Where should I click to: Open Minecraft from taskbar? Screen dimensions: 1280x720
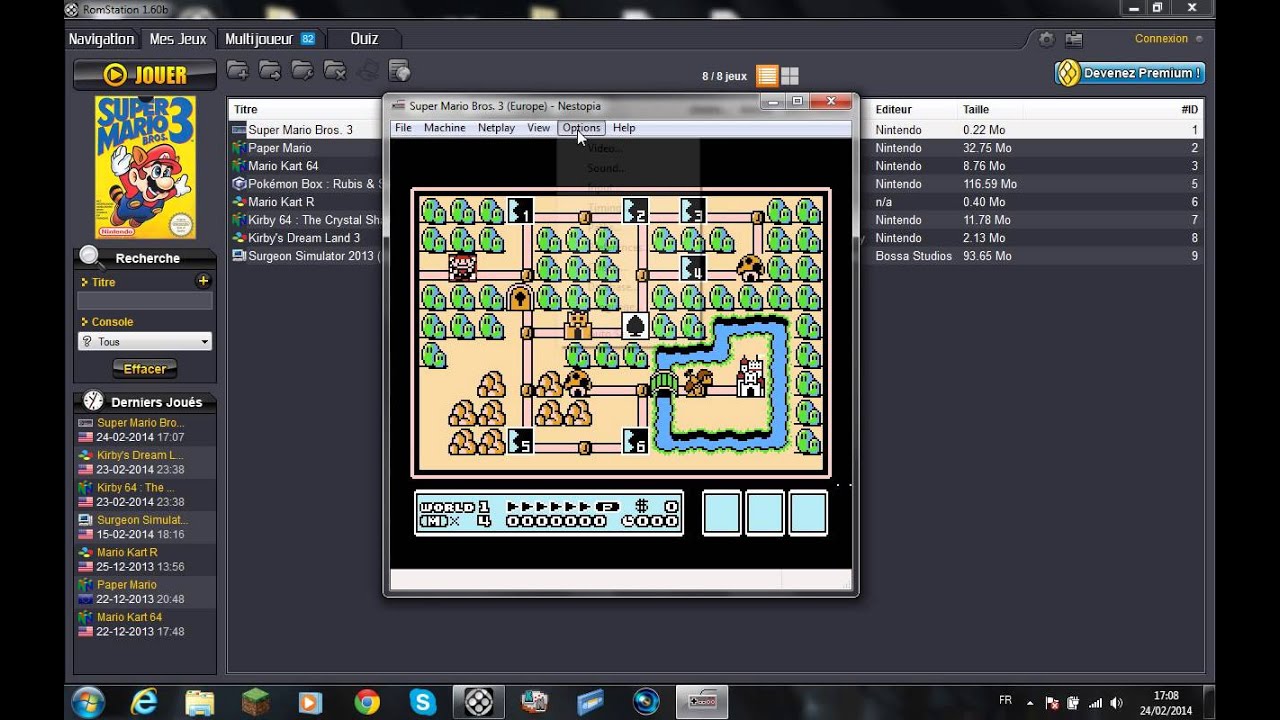[256, 701]
